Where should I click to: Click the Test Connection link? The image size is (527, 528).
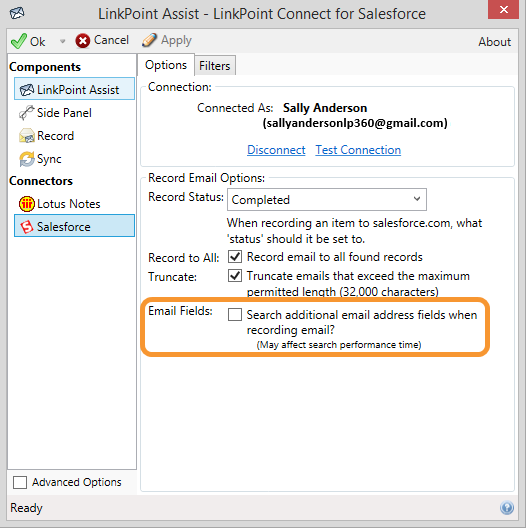(x=358, y=150)
